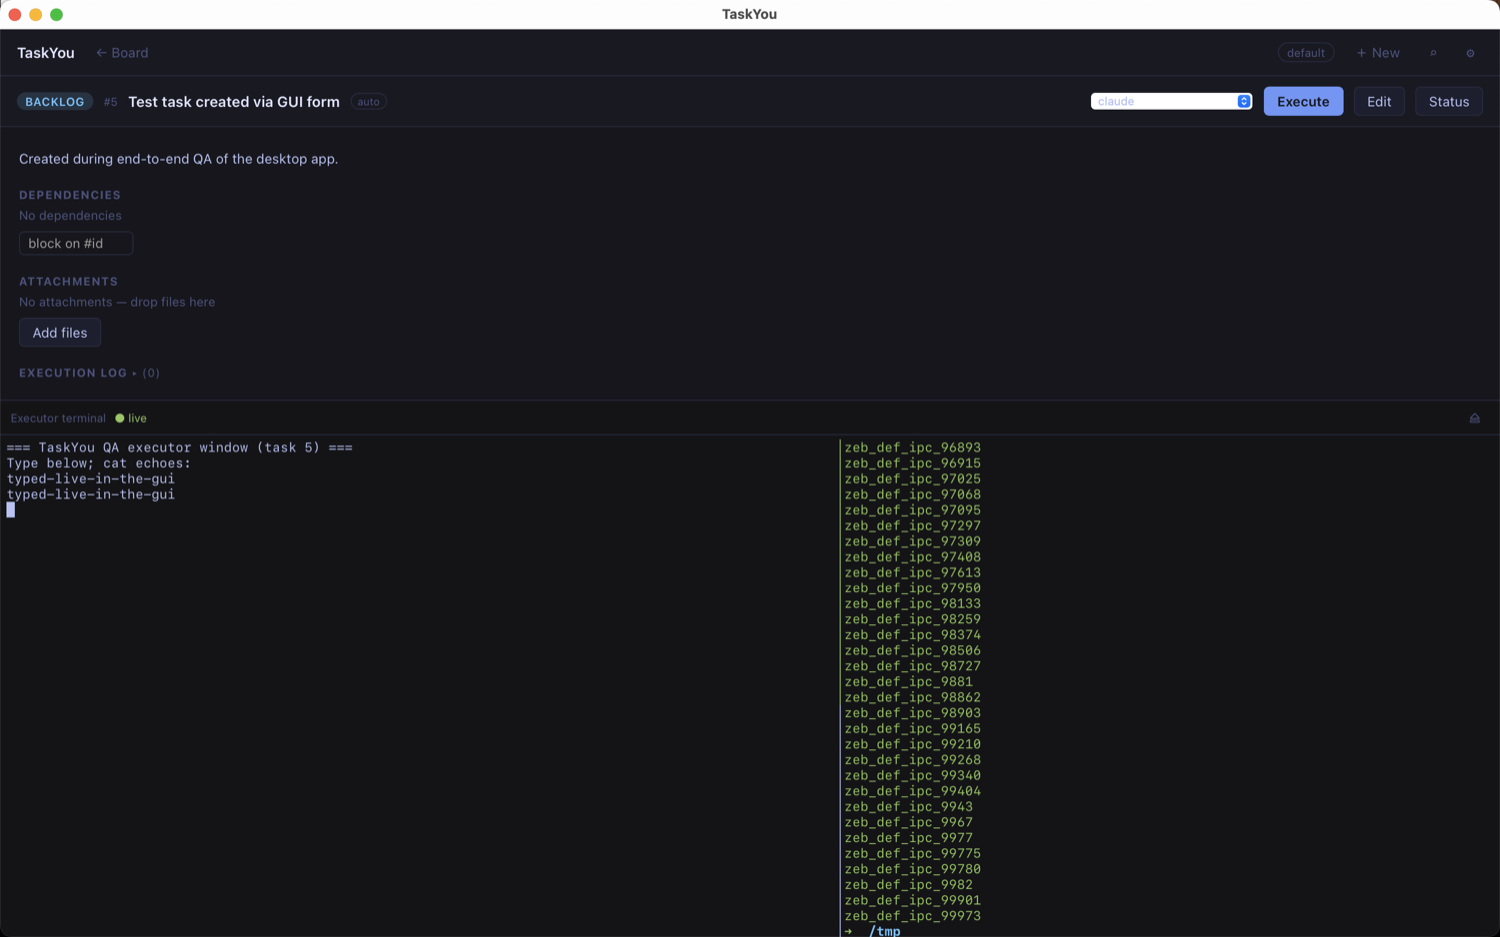Select zeb_def_ipc_9982 in terminal

(x=908, y=885)
